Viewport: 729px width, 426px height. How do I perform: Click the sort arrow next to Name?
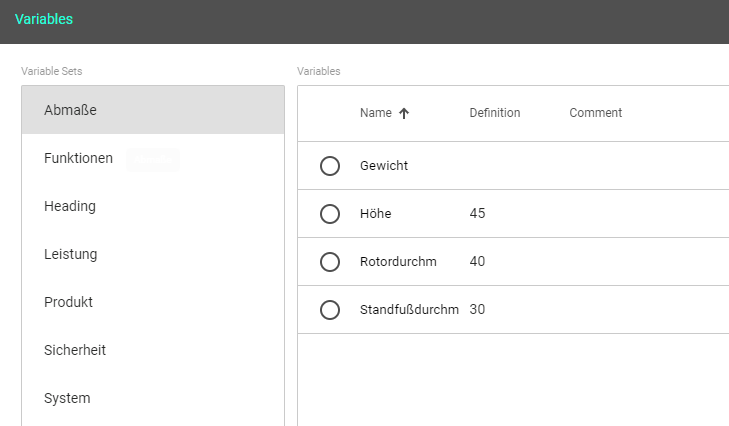[404, 113]
